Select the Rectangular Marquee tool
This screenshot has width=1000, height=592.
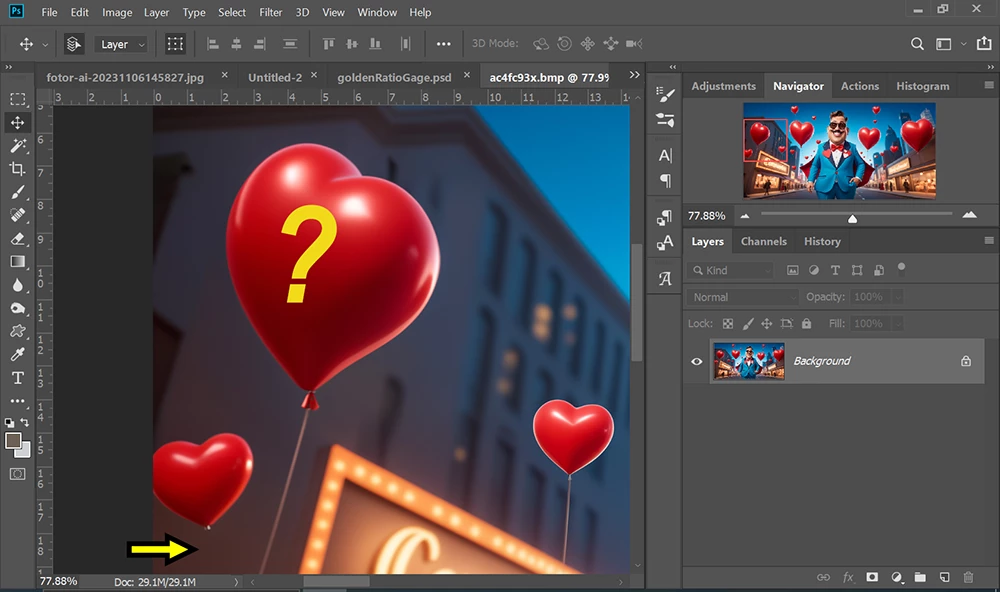(18, 99)
